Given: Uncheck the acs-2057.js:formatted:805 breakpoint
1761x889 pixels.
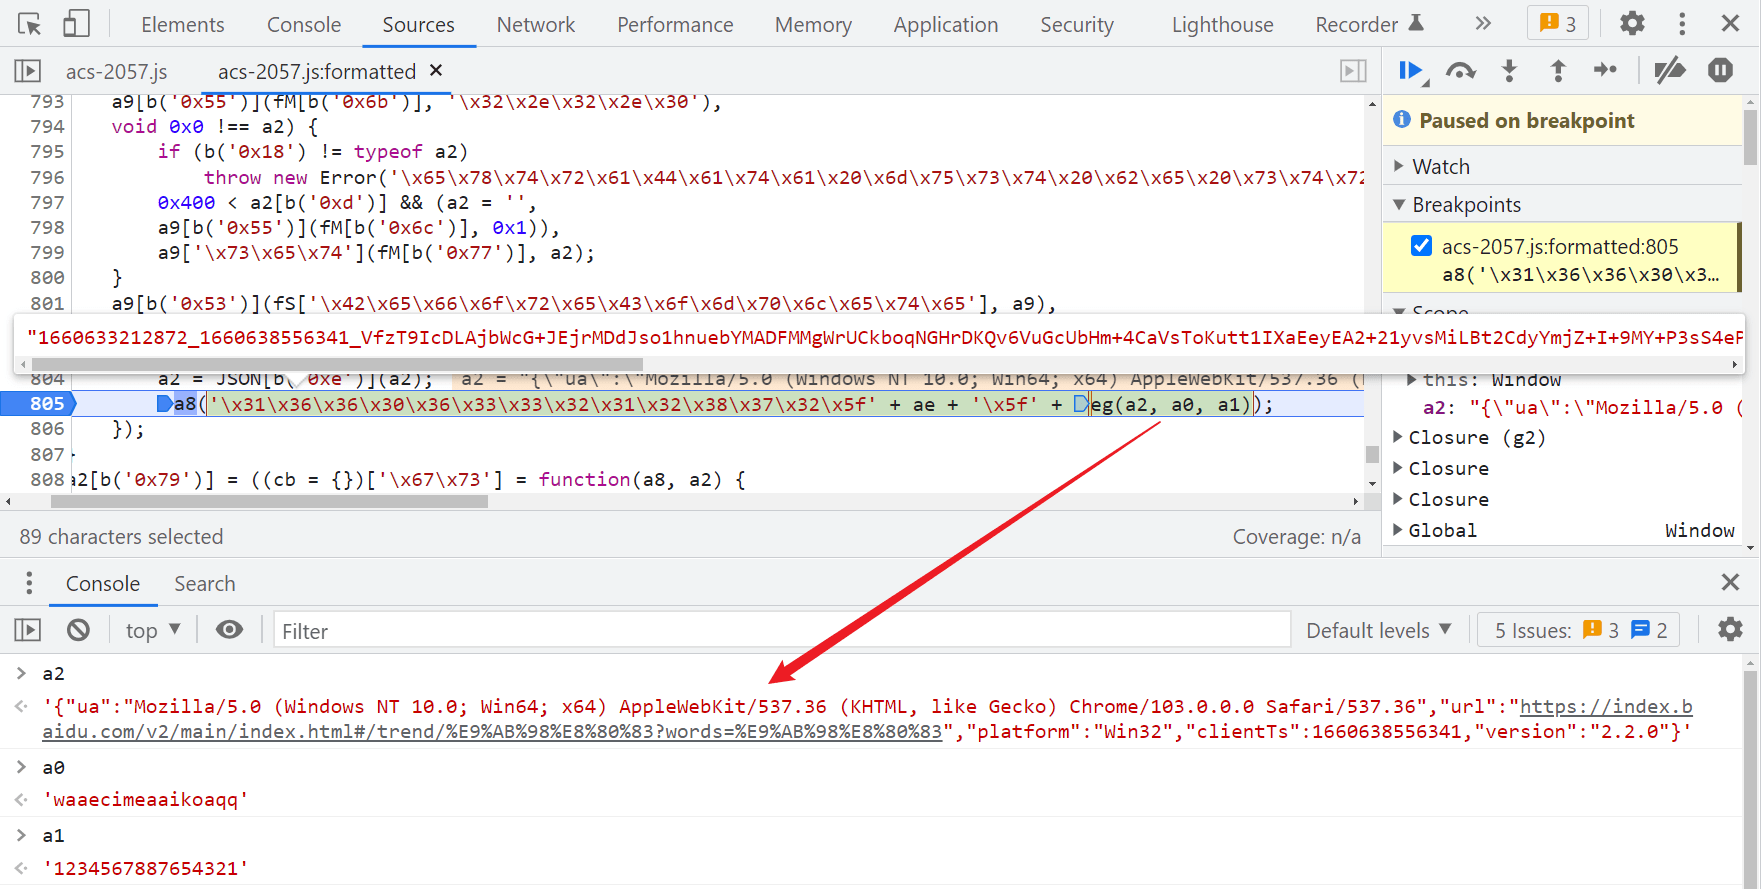Looking at the screenshot, I should click(1421, 246).
